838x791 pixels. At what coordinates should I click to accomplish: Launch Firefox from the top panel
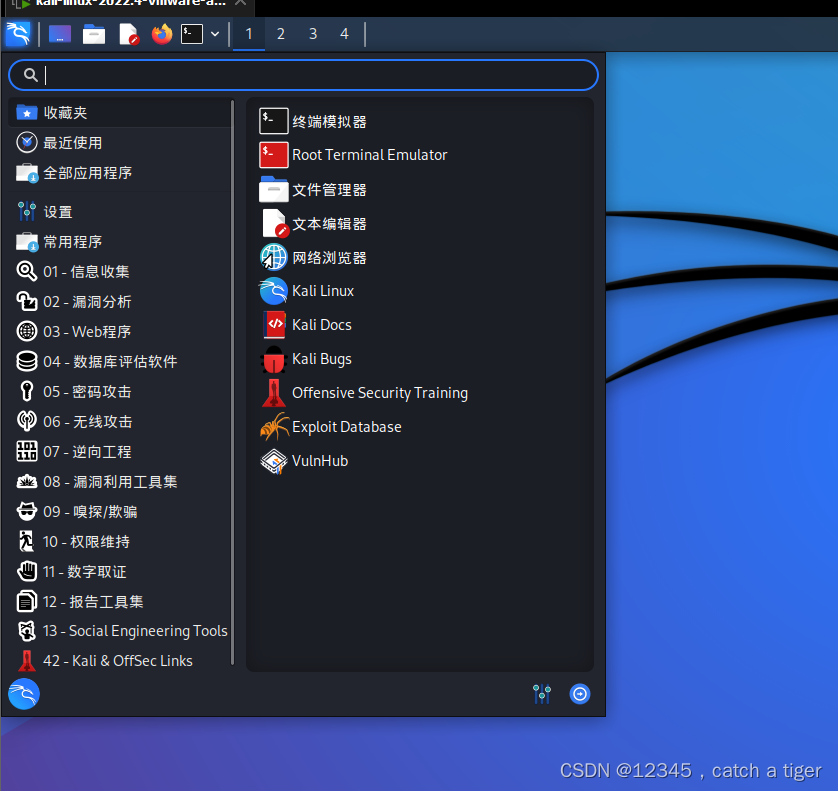[x=162, y=34]
